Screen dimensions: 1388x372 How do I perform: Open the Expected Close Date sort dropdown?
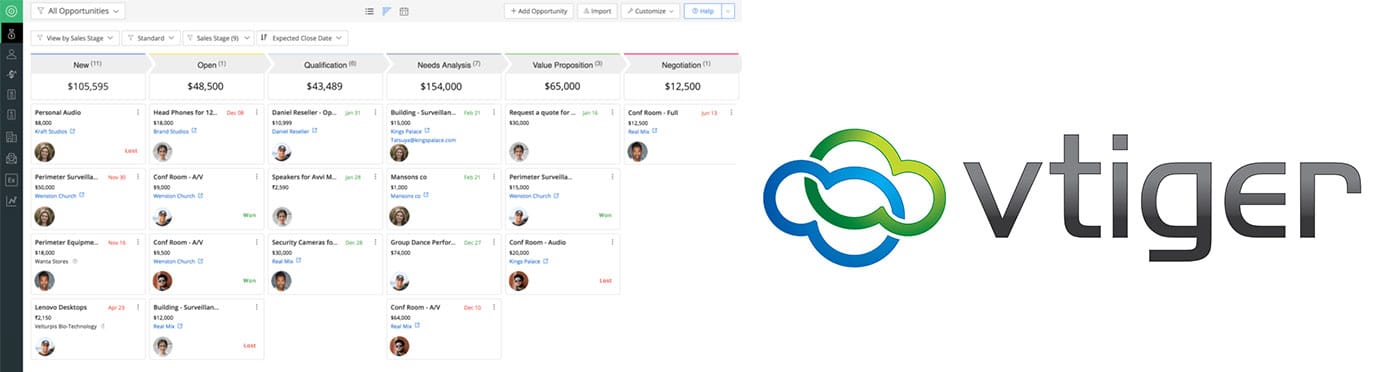(x=303, y=38)
